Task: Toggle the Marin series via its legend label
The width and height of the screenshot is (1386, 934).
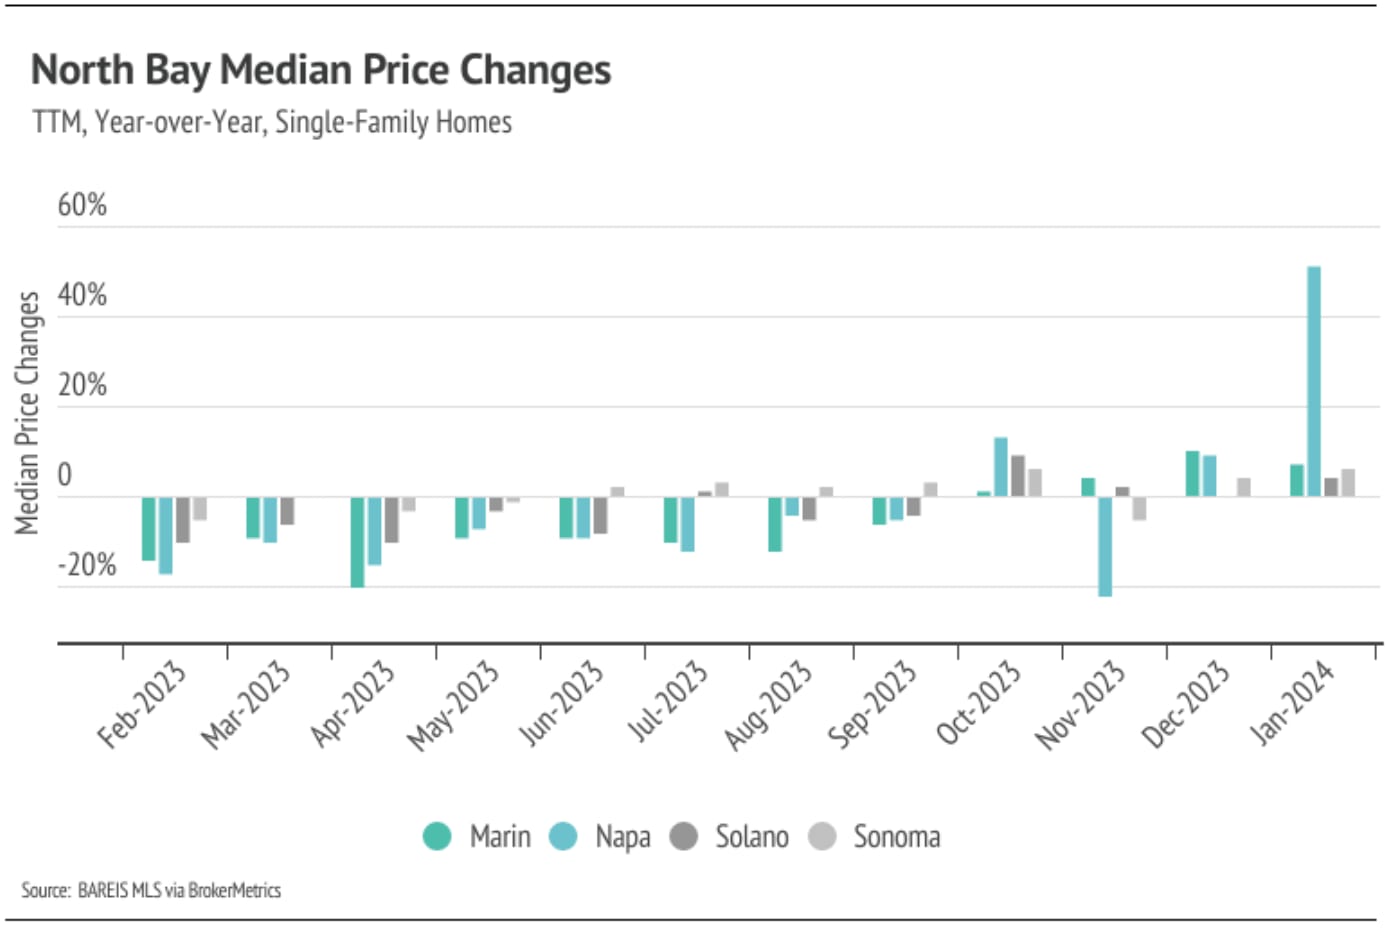Action: [500, 836]
